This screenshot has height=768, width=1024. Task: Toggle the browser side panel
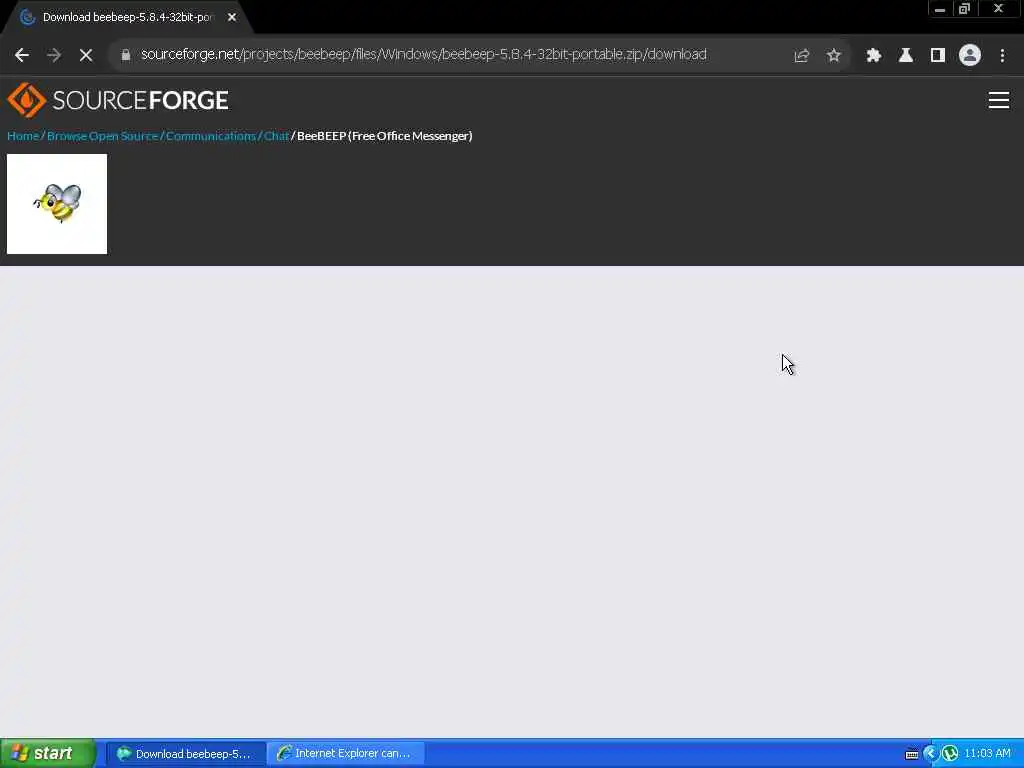tap(937, 55)
